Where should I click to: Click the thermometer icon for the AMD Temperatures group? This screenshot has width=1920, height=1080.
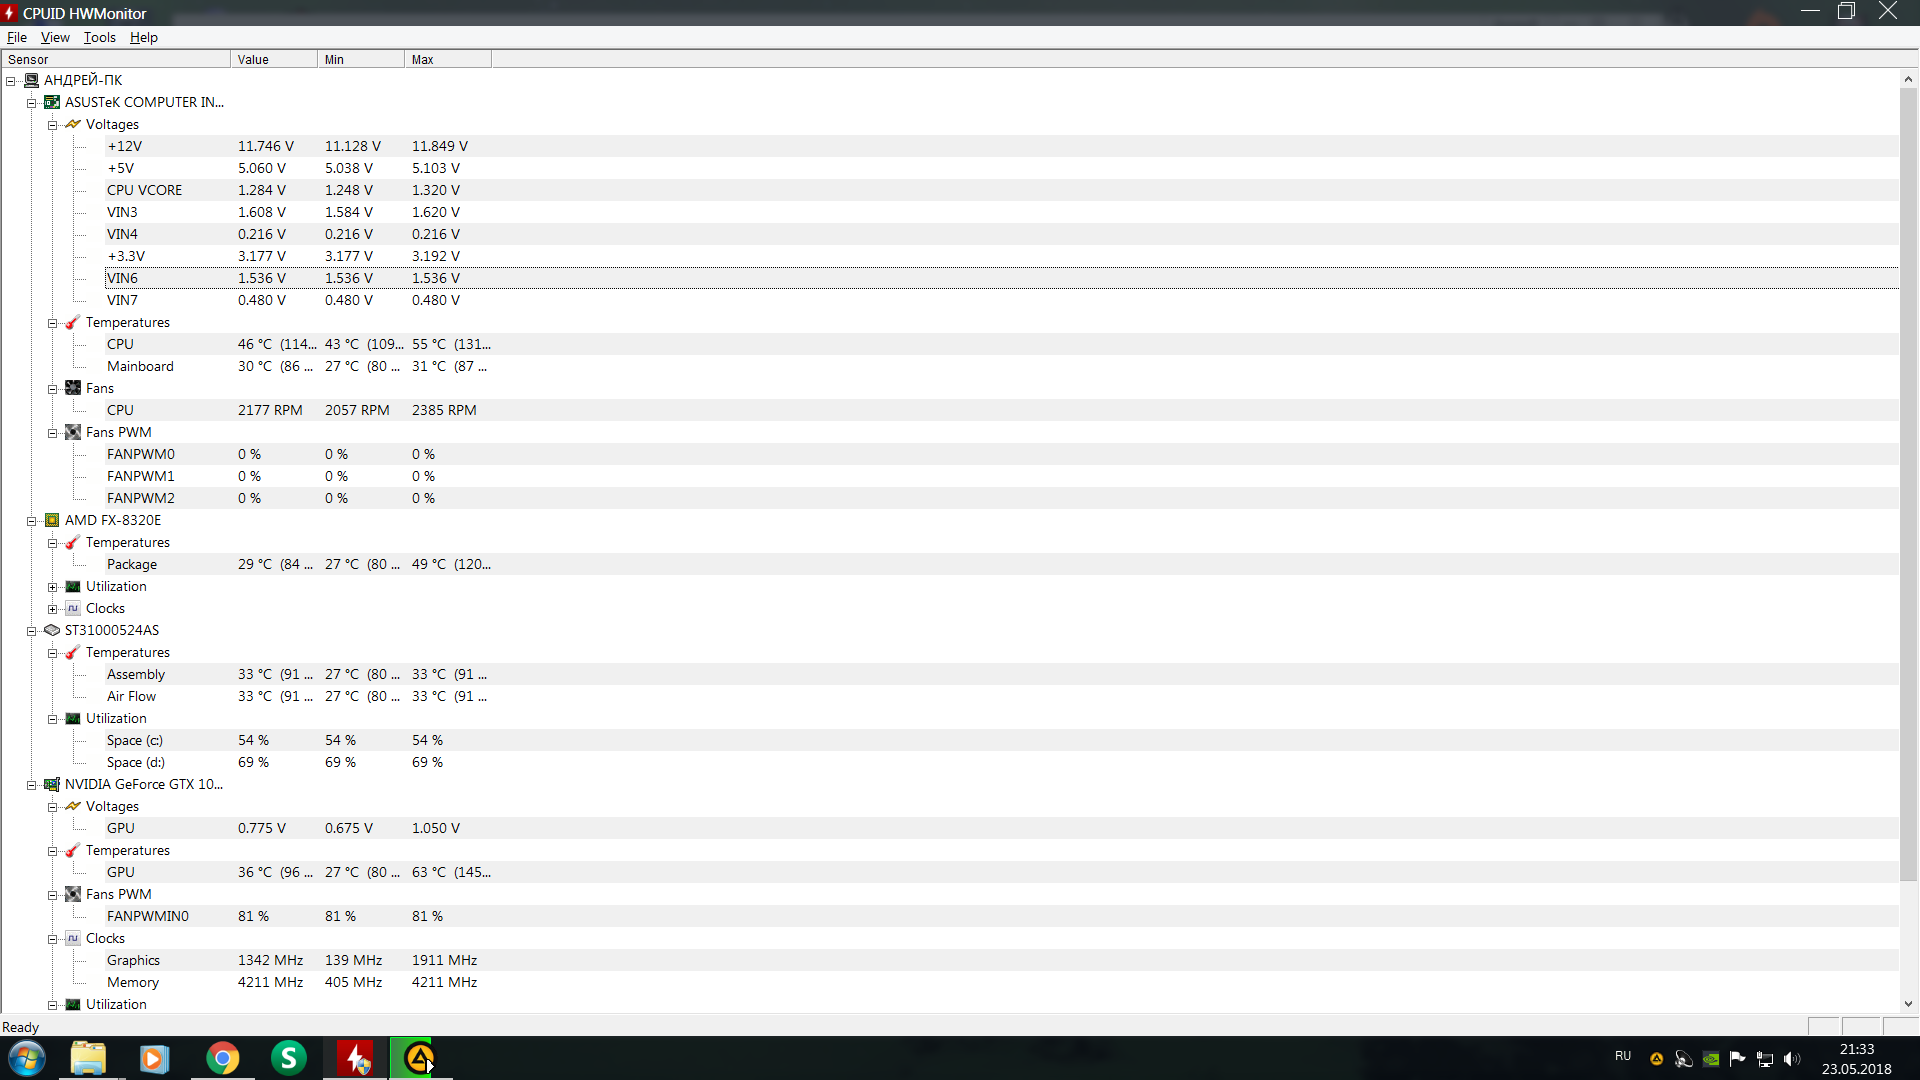73,542
